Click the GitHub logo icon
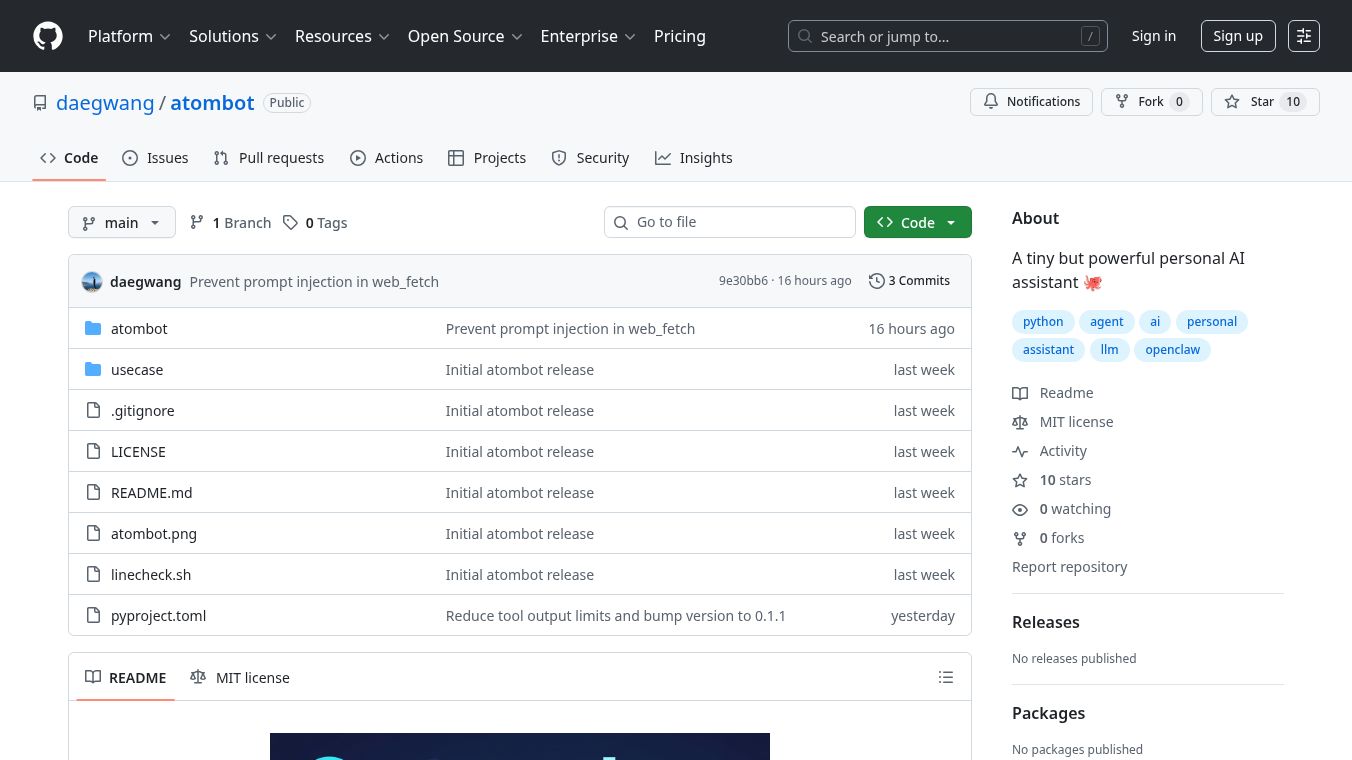Image resolution: width=1352 pixels, height=760 pixels. (x=48, y=36)
